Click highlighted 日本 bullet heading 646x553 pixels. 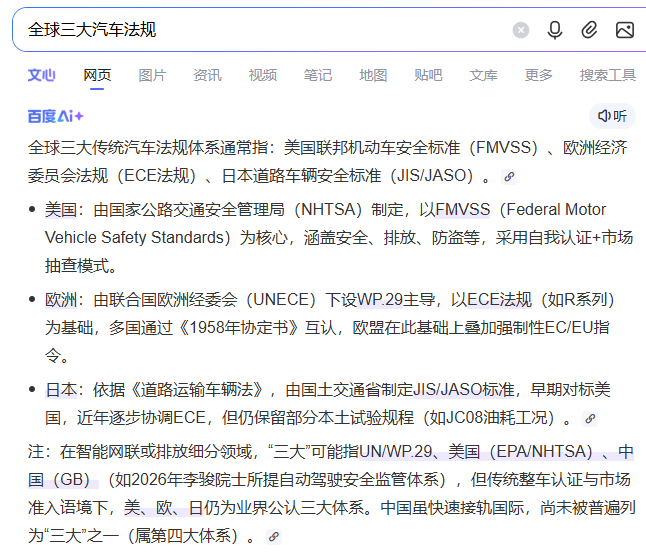point(61,389)
